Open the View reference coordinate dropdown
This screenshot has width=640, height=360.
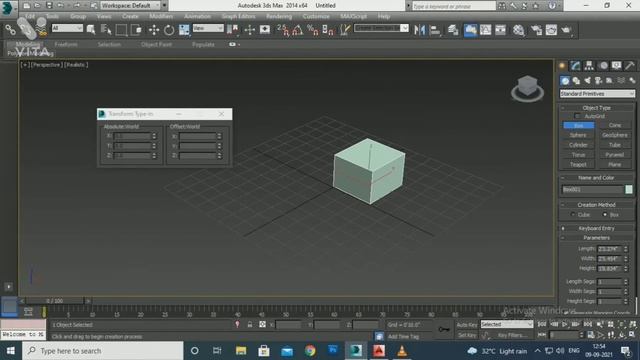click(208, 28)
